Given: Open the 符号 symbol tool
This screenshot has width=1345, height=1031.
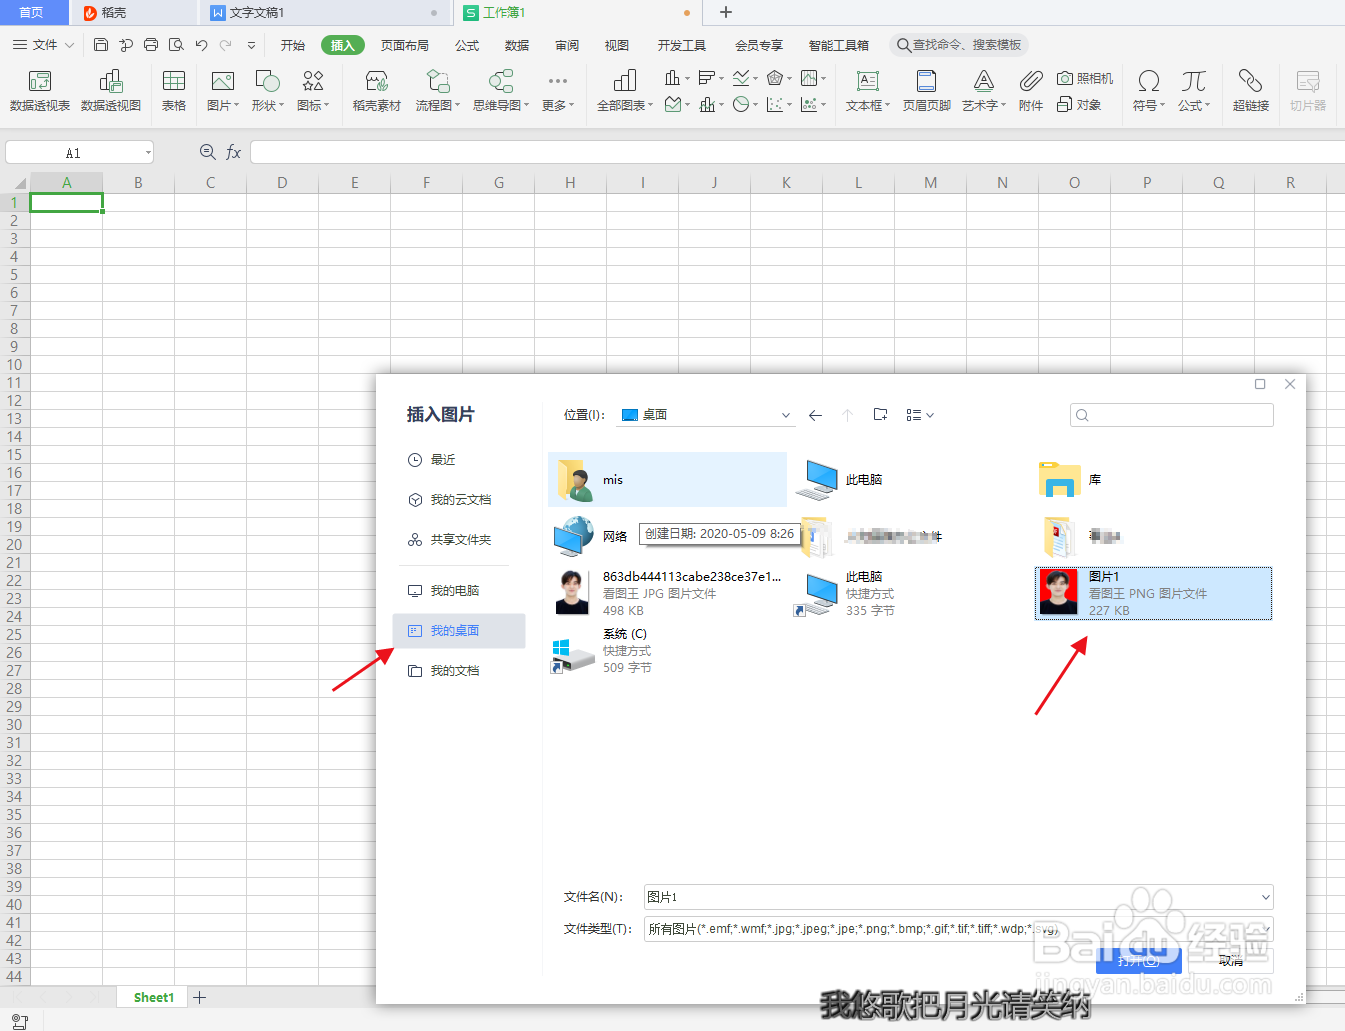Looking at the screenshot, I should pyautogui.click(x=1149, y=90).
